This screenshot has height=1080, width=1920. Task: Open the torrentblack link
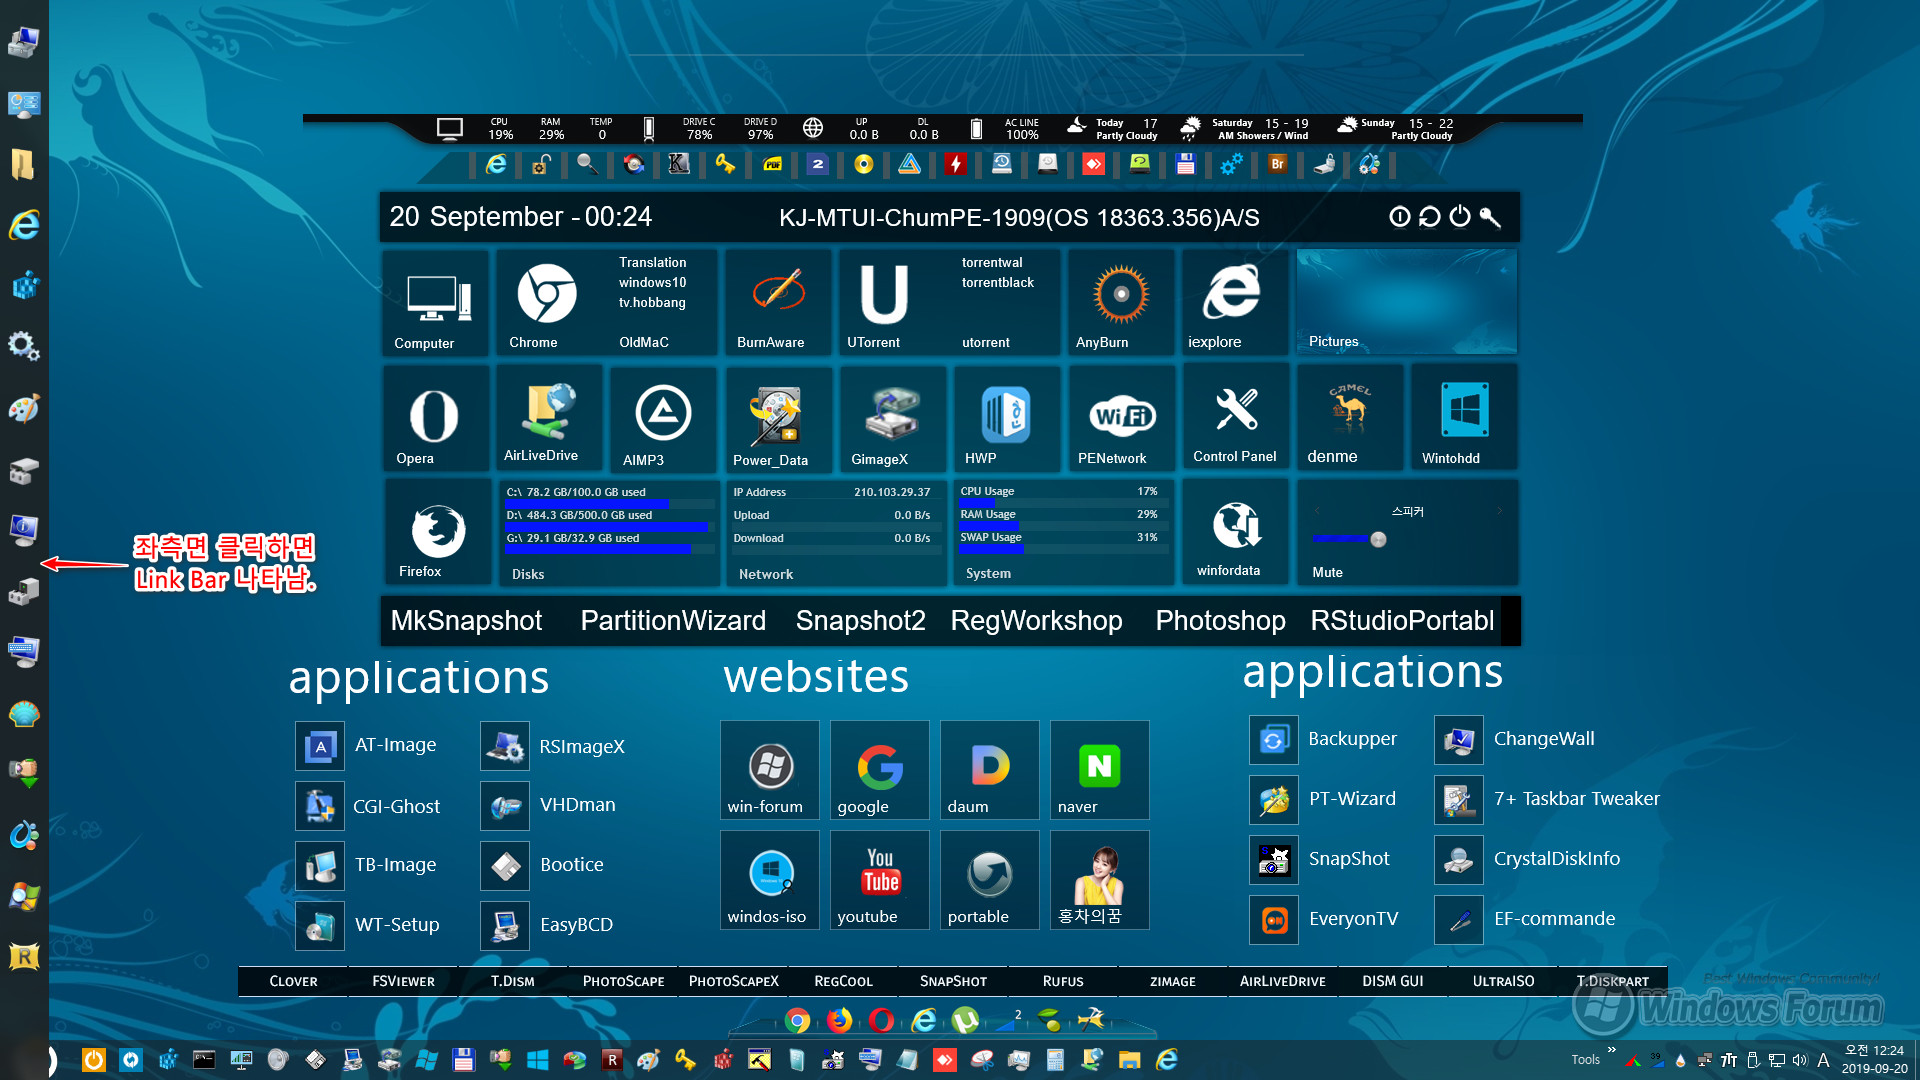[997, 283]
